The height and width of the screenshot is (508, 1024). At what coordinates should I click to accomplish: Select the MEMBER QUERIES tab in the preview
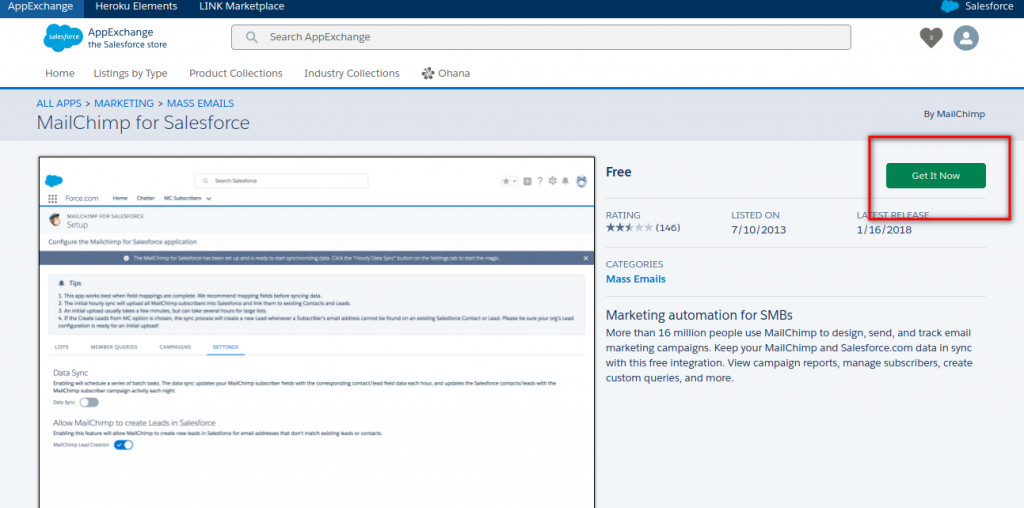[114, 347]
